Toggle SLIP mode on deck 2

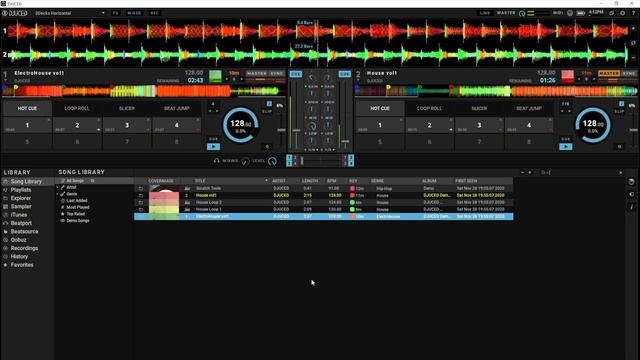point(619,111)
